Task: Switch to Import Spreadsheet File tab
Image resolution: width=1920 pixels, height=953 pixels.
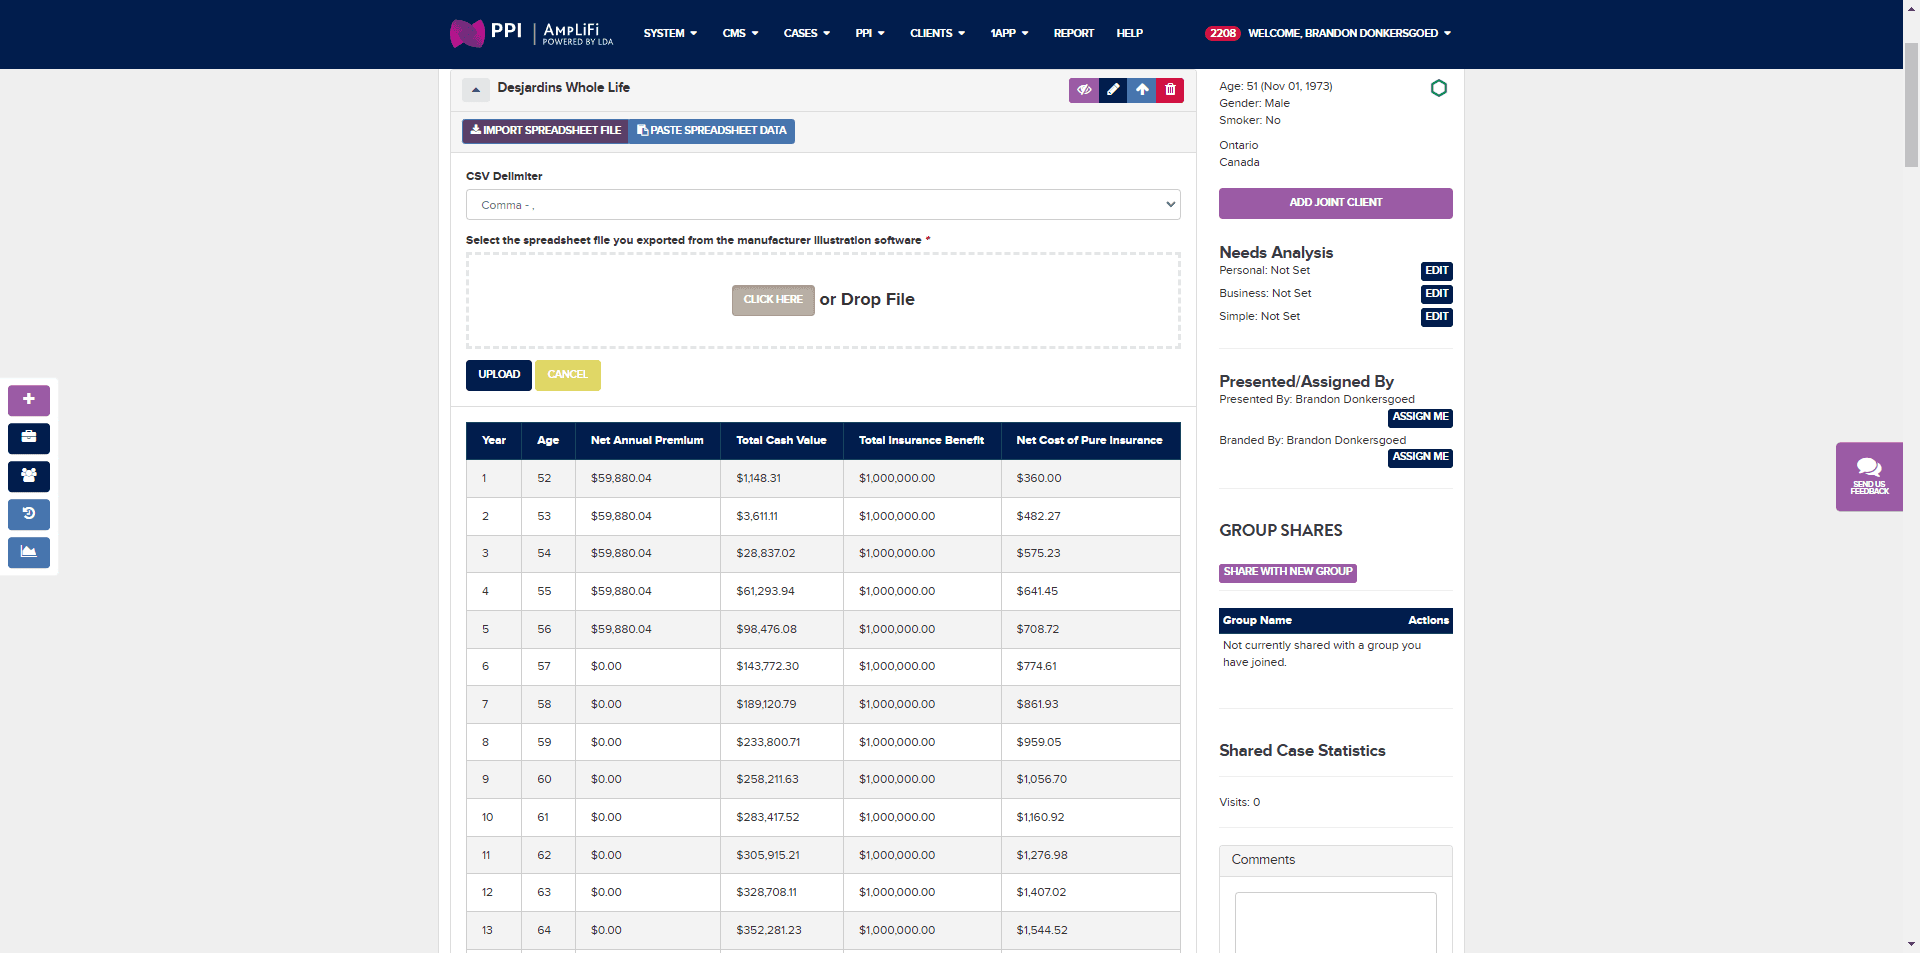Action: (x=545, y=131)
